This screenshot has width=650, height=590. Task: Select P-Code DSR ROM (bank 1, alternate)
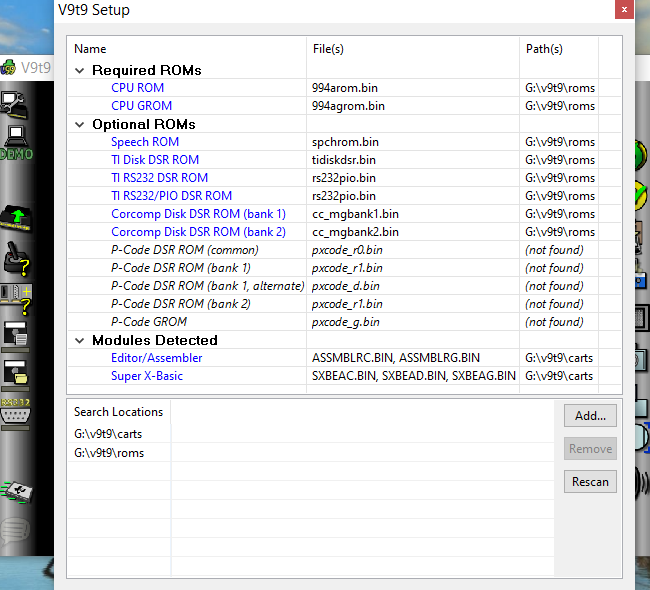point(207,286)
